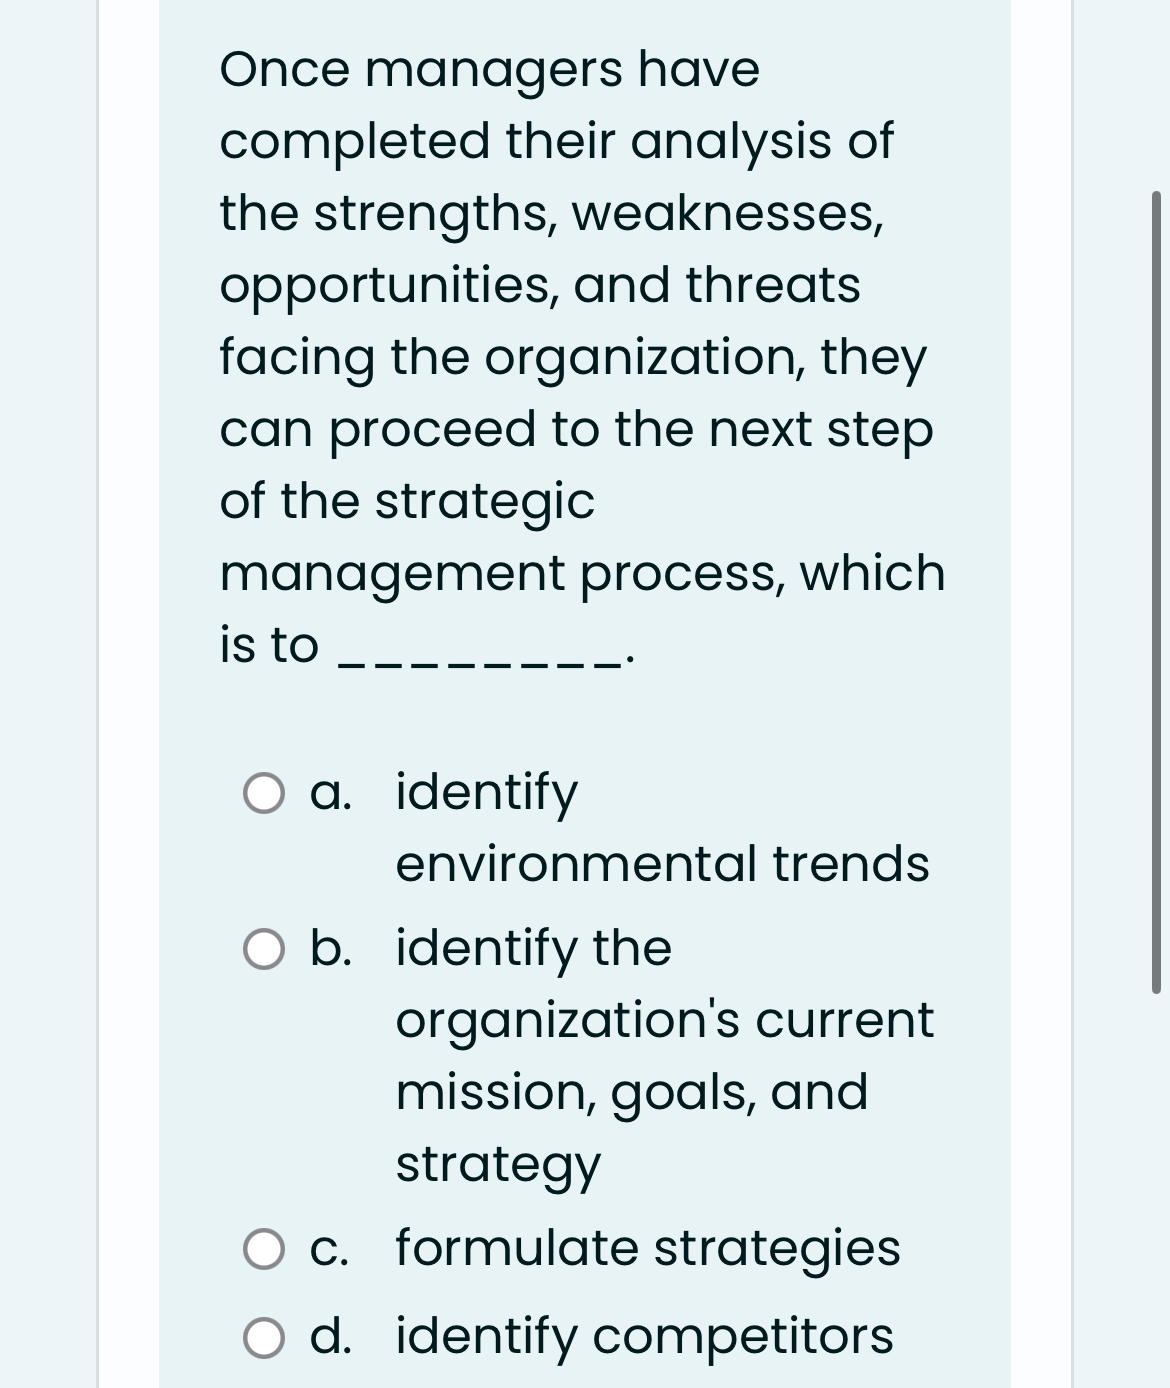Click the letter label 'c.'

(x=330, y=1251)
